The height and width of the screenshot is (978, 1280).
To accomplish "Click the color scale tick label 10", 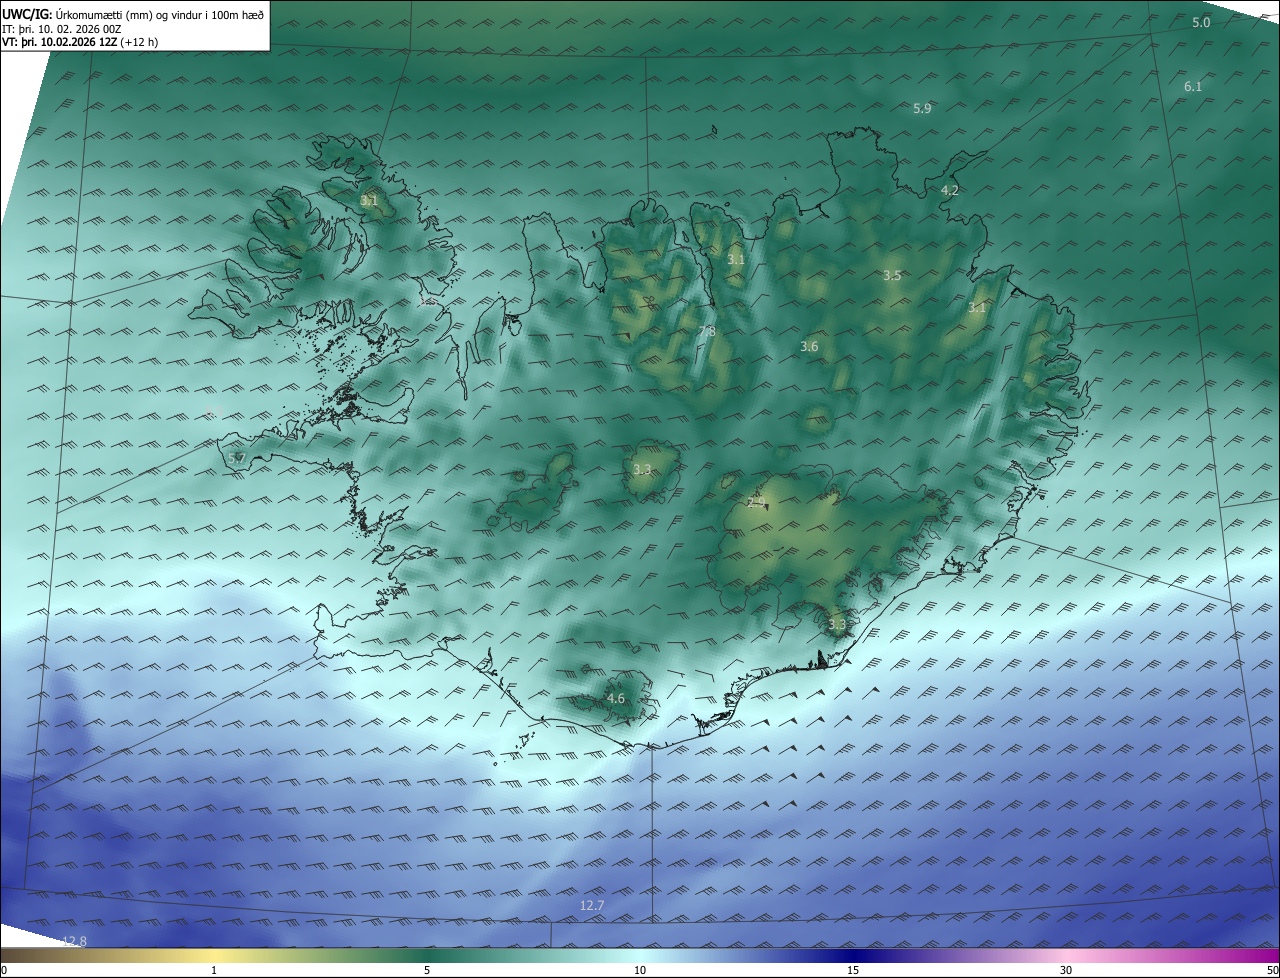I will coord(640,970).
